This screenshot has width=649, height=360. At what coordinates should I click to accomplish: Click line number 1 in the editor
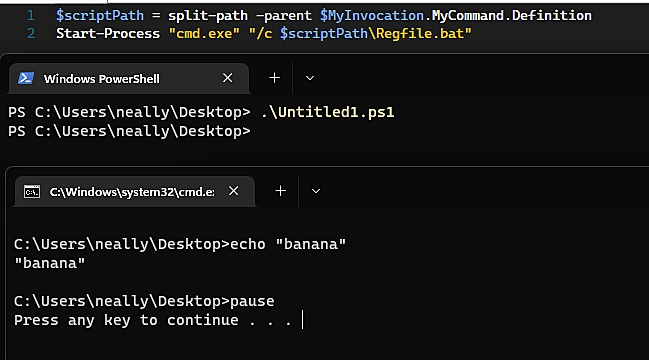[x=31, y=16]
